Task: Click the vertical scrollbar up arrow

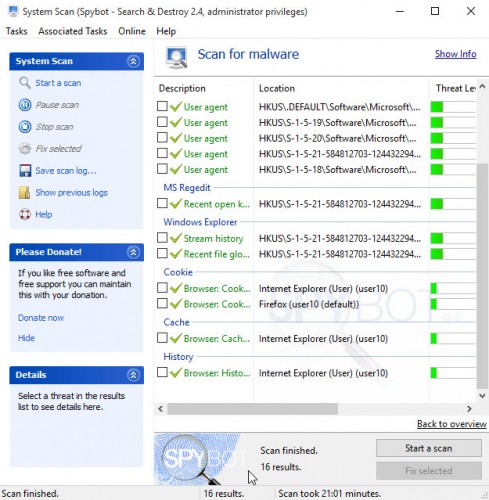Action: (482, 87)
